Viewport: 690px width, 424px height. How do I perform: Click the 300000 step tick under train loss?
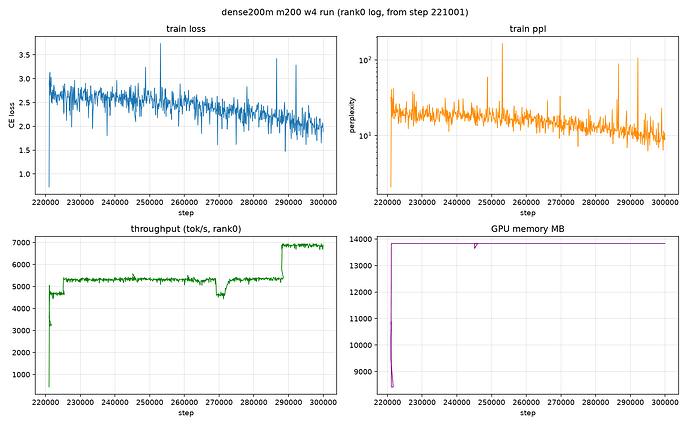point(323,202)
